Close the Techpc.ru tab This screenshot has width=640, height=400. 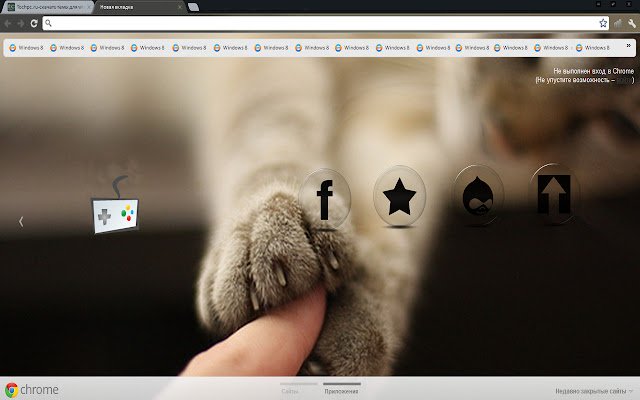click(x=89, y=7)
